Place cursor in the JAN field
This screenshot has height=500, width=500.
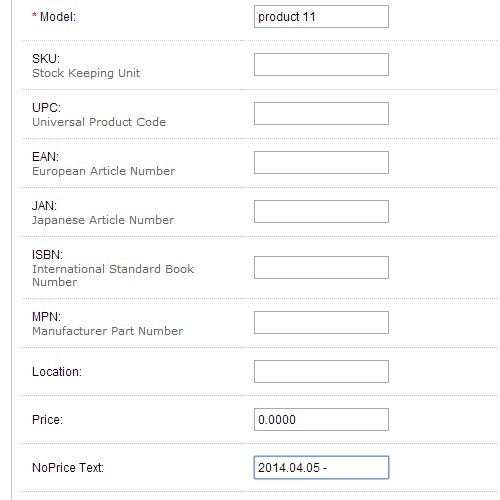[321, 211]
